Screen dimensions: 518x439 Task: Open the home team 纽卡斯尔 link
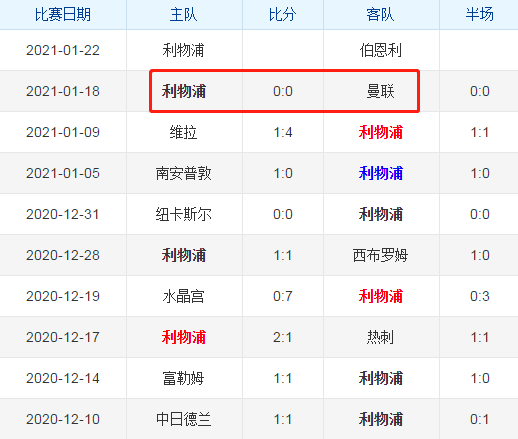[184, 214]
